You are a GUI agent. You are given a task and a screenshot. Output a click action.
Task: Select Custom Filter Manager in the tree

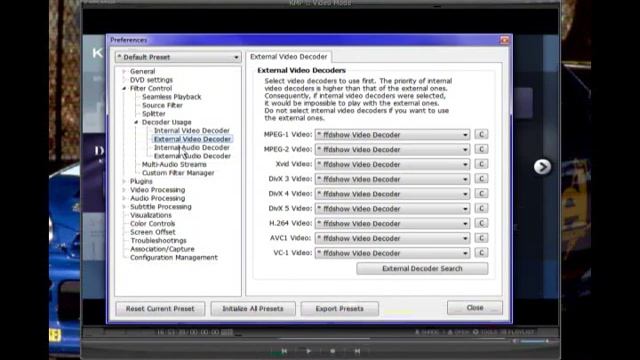[178, 173]
